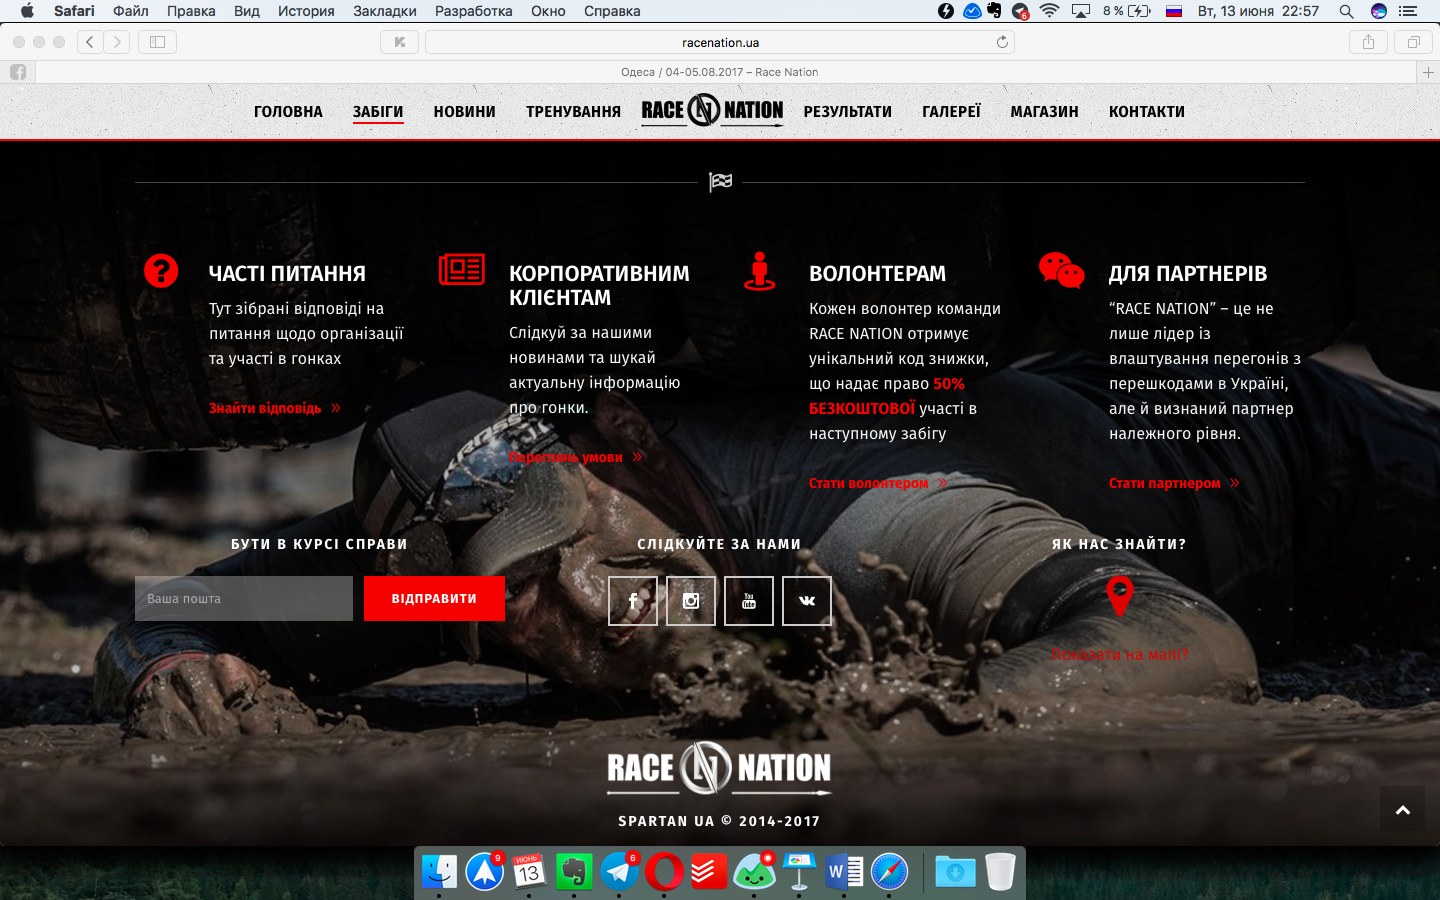Viewport: 1440px width, 900px height.
Task: Open a new Safari tab
Action: point(1428,72)
